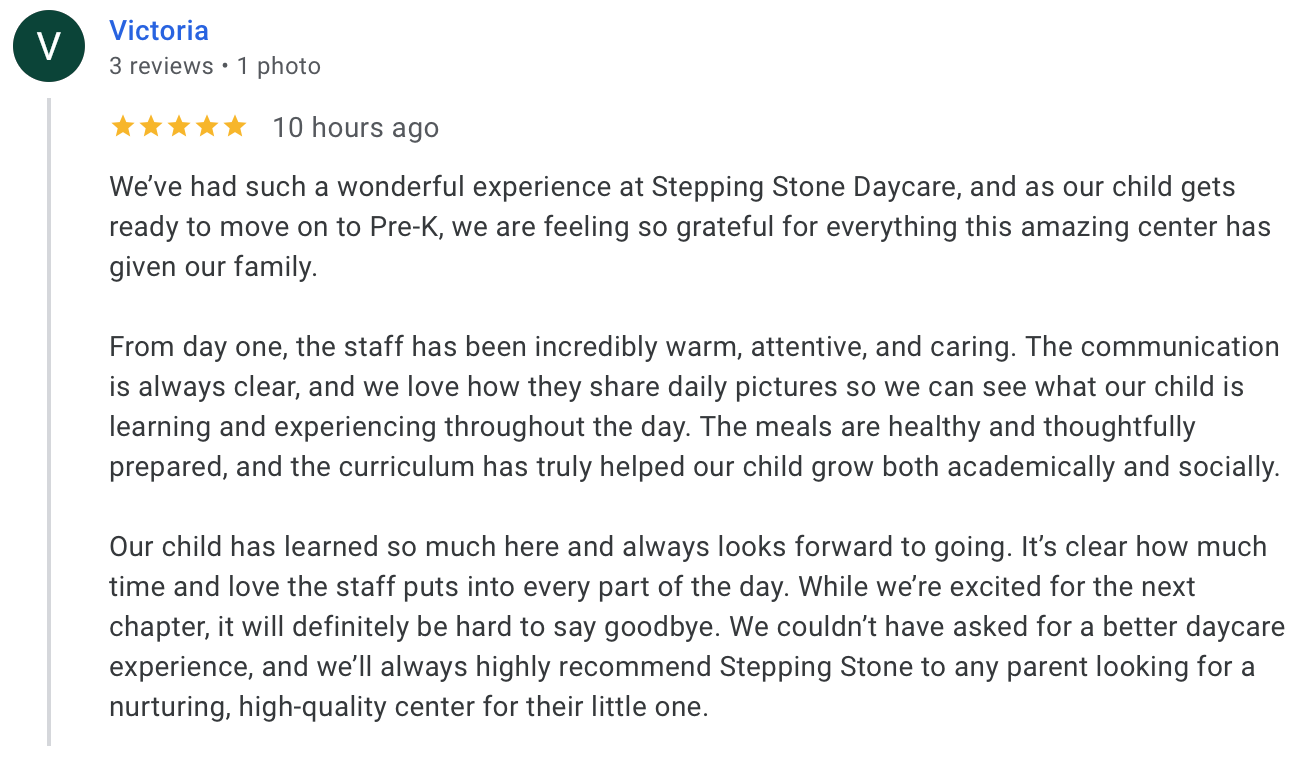Click the '3 reviews' count text
The image size is (1312, 758).
161,67
